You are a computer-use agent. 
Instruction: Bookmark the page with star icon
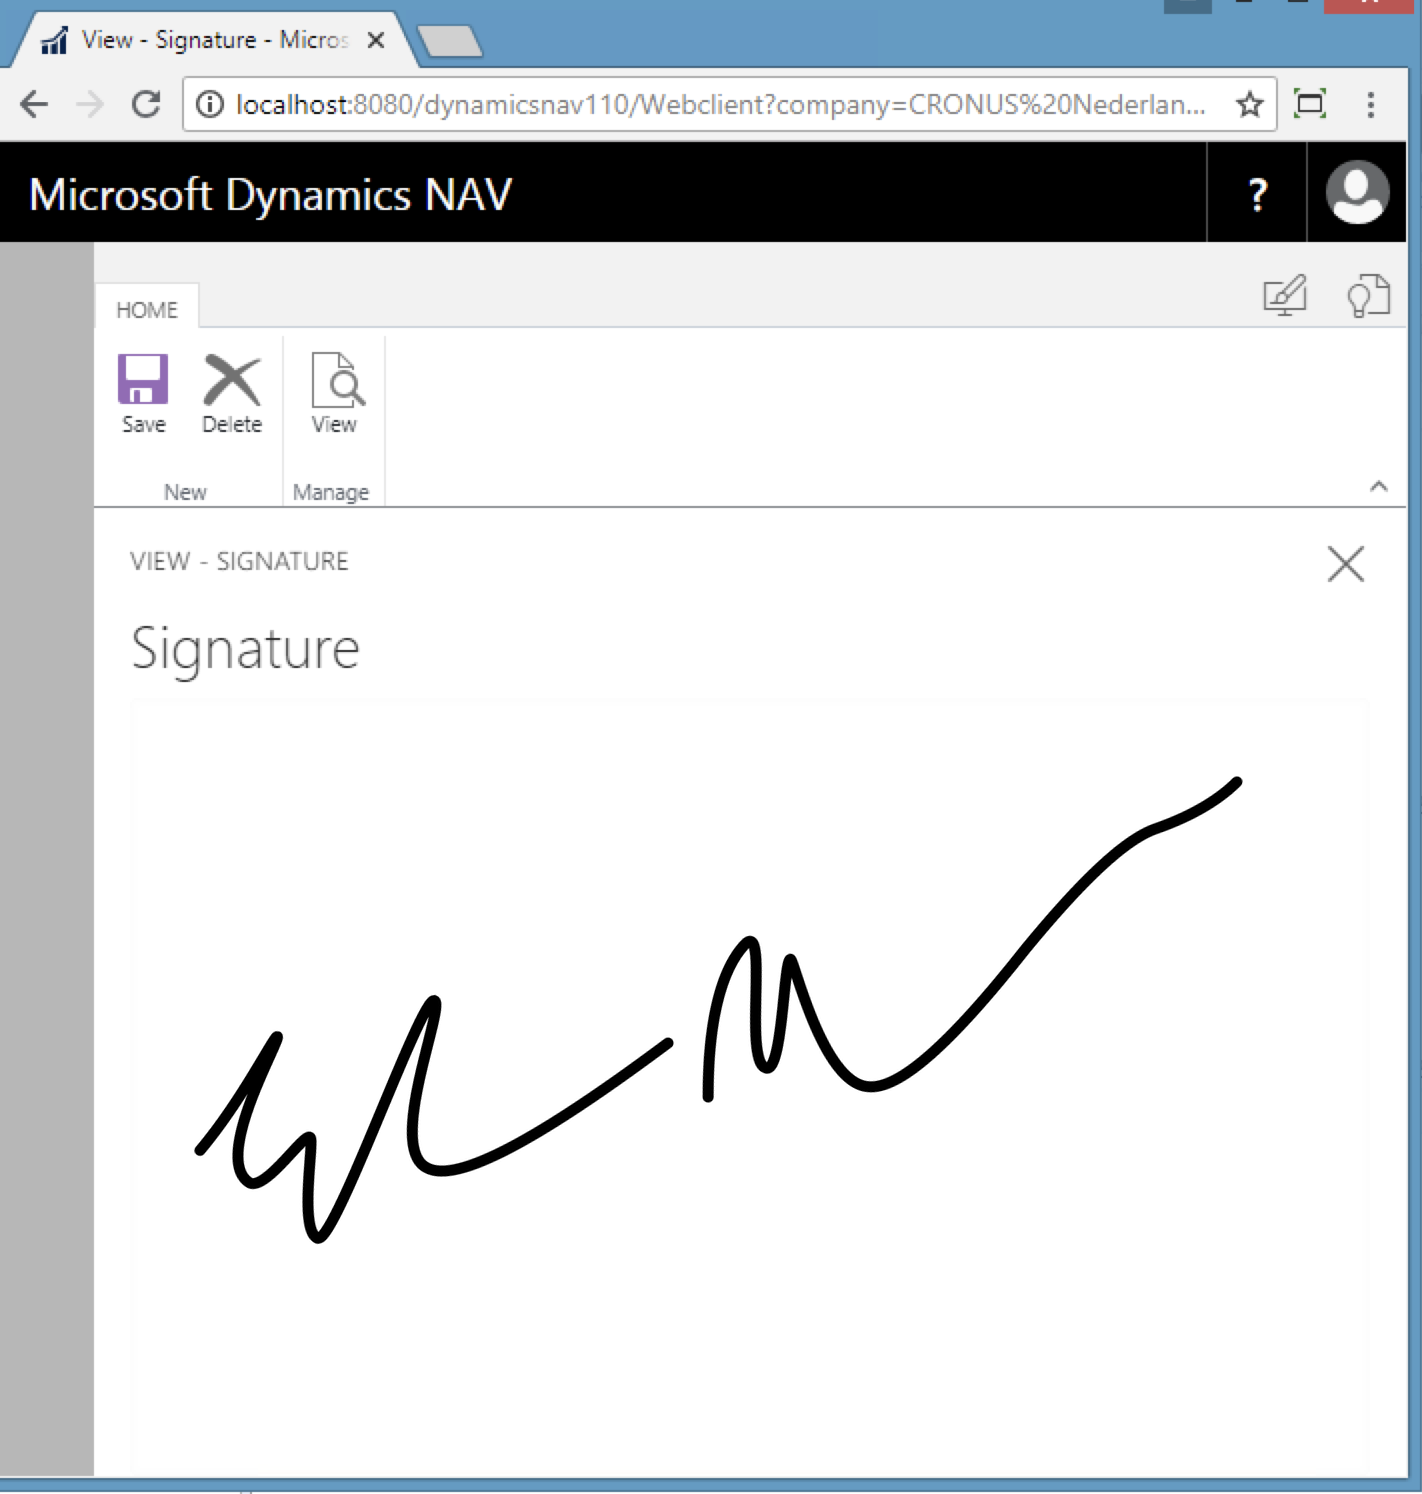1249,104
